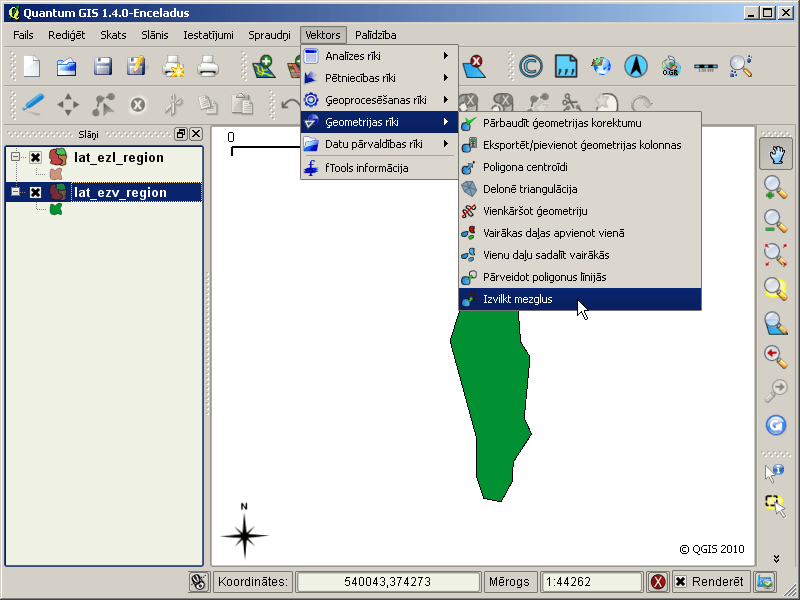Toggle visibility of lat_ezv_region layer
This screenshot has width=800, height=600.
35,192
